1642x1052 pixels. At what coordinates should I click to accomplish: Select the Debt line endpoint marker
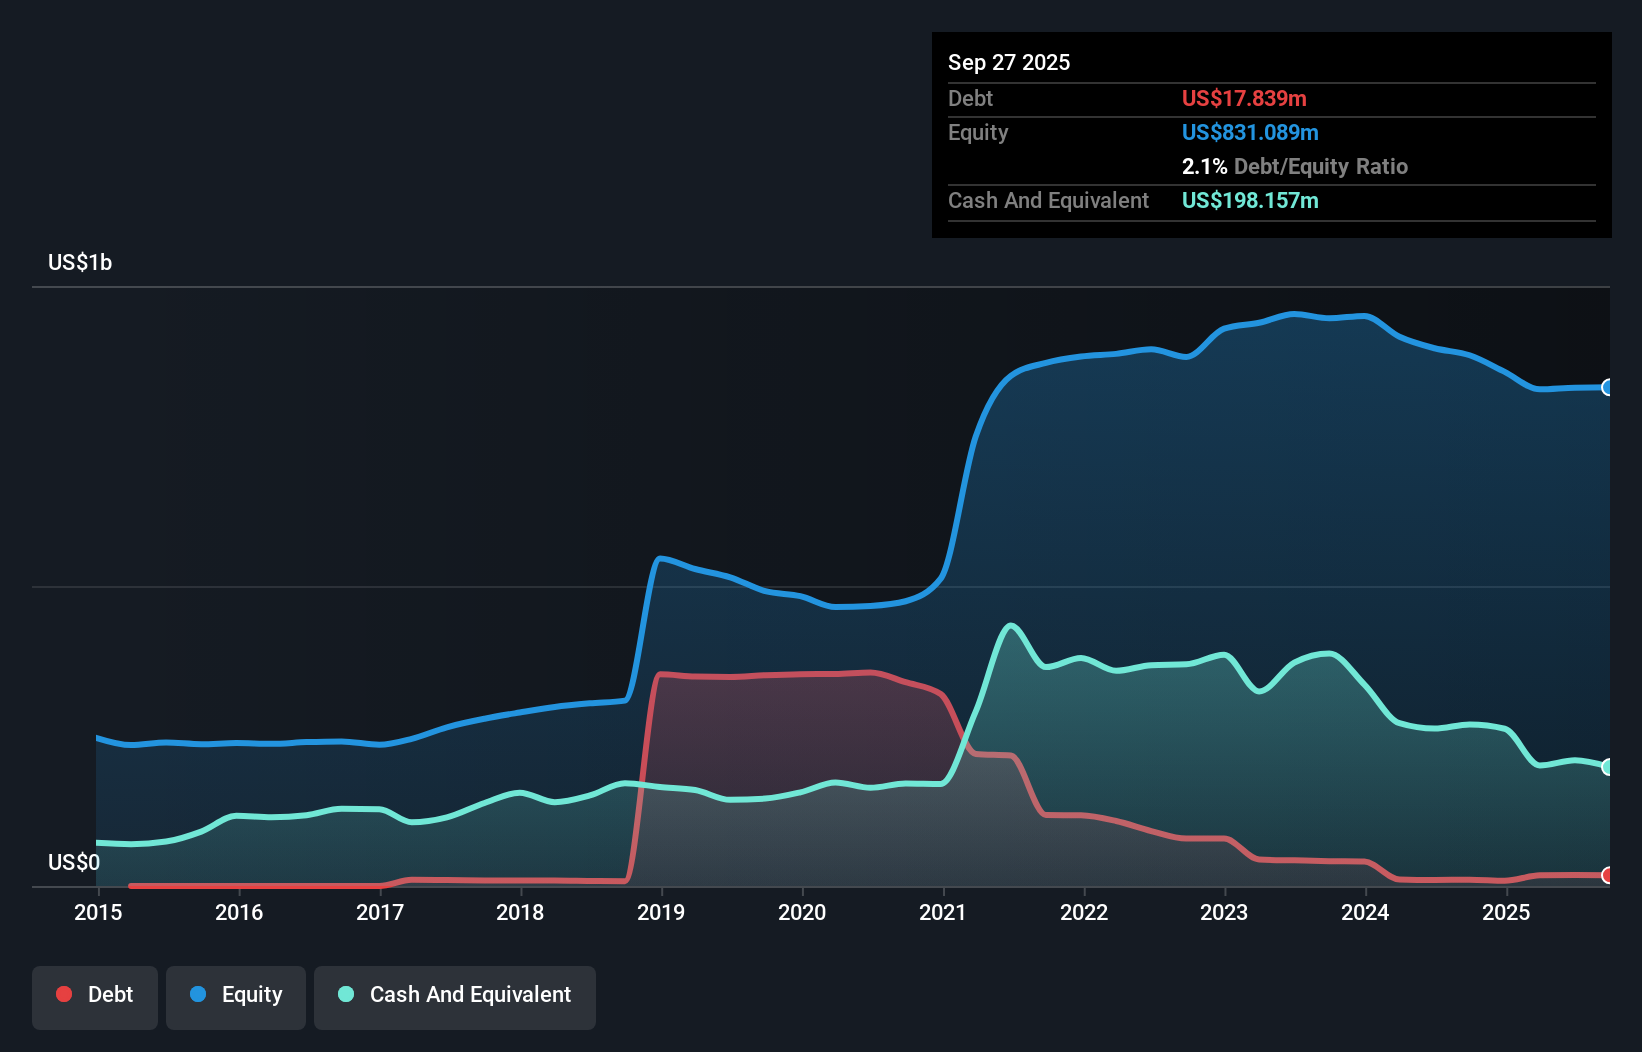[1607, 874]
